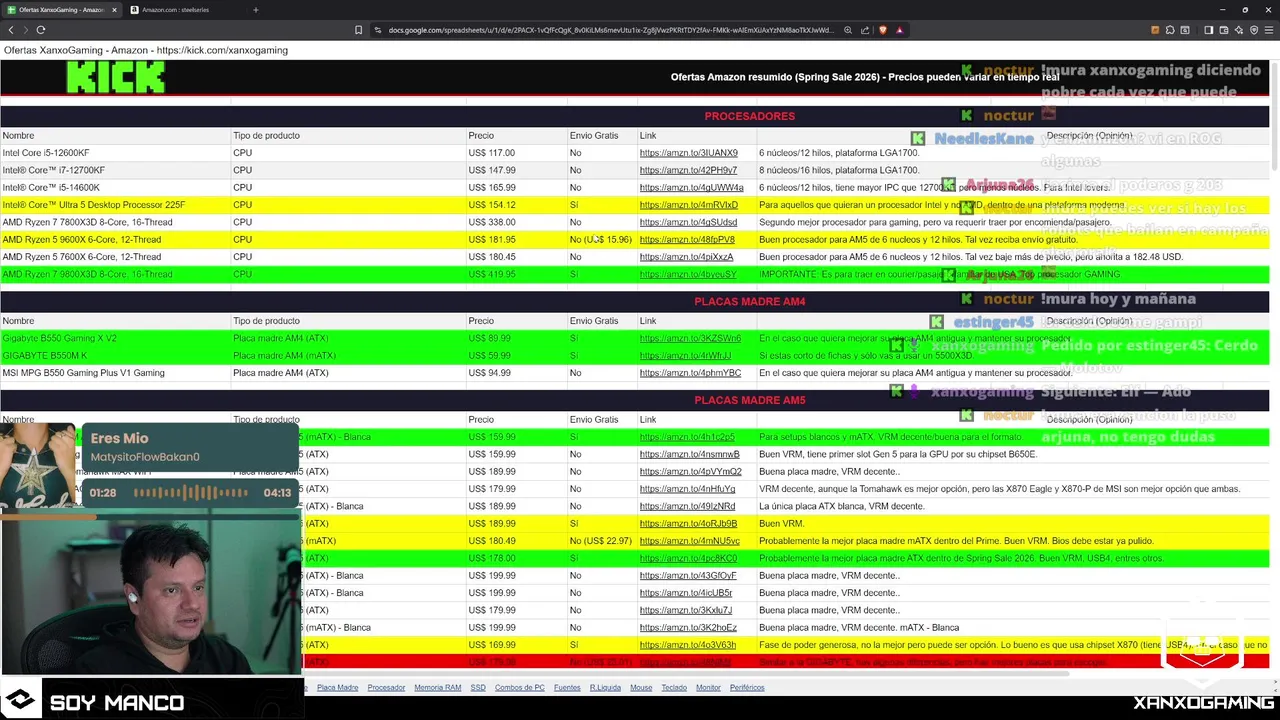Click the share icon in address bar
Image resolution: width=1280 pixels, height=720 pixels.
coord(866,30)
